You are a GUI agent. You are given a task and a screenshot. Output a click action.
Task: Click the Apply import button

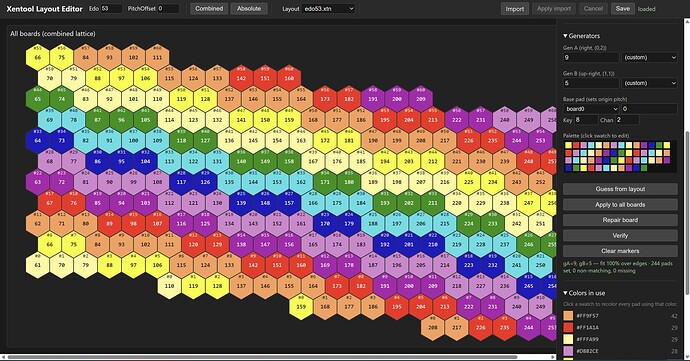coord(554,8)
